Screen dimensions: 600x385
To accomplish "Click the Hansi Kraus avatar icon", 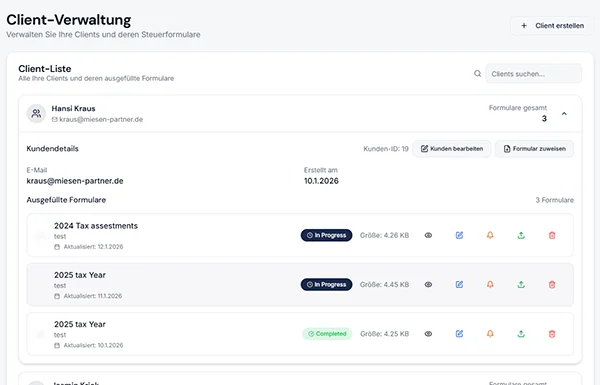I will [x=36, y=114].
